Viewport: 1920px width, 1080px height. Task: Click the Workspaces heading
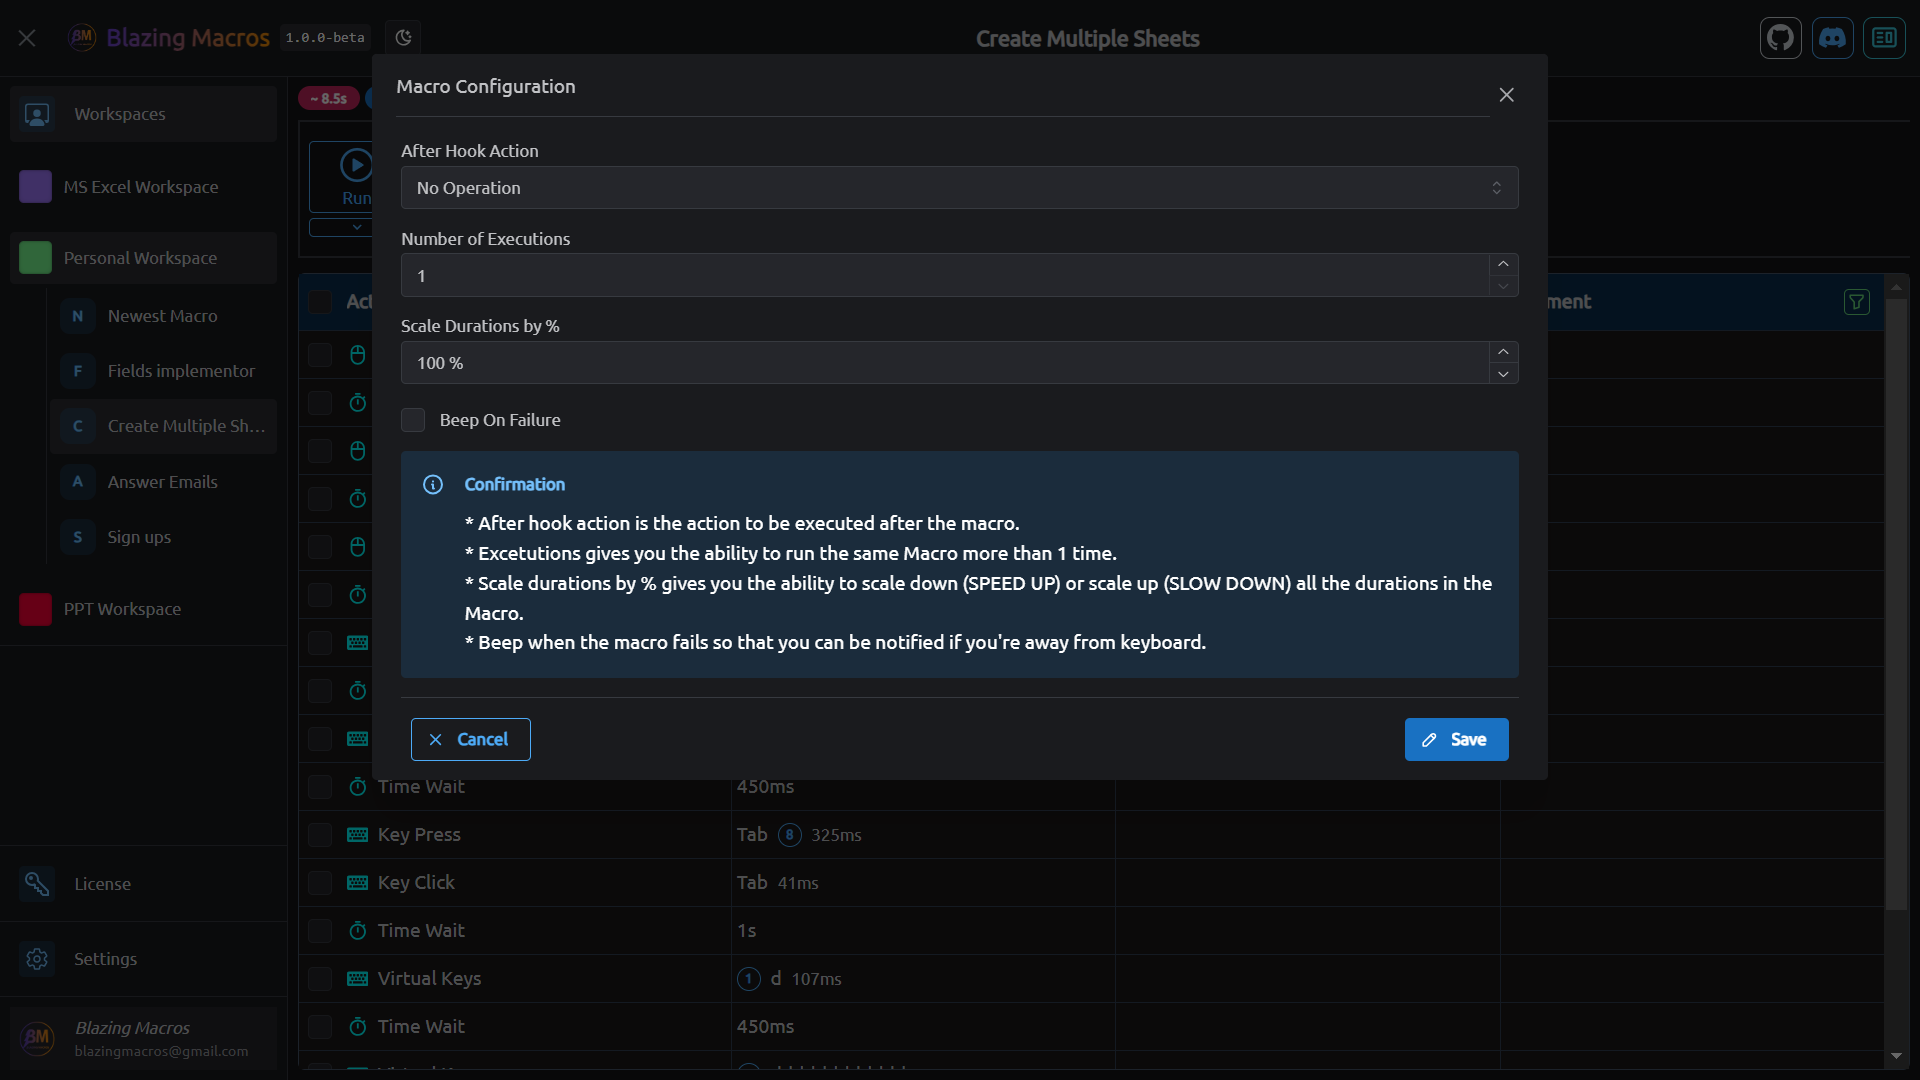[120, 114]
